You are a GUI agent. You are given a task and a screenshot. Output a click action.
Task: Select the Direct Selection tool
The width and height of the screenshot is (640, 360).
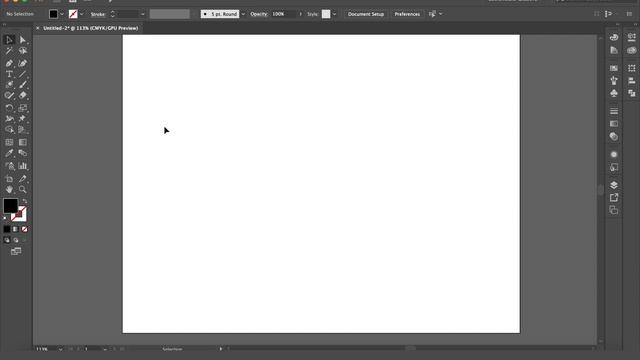[x=22, y=40]
